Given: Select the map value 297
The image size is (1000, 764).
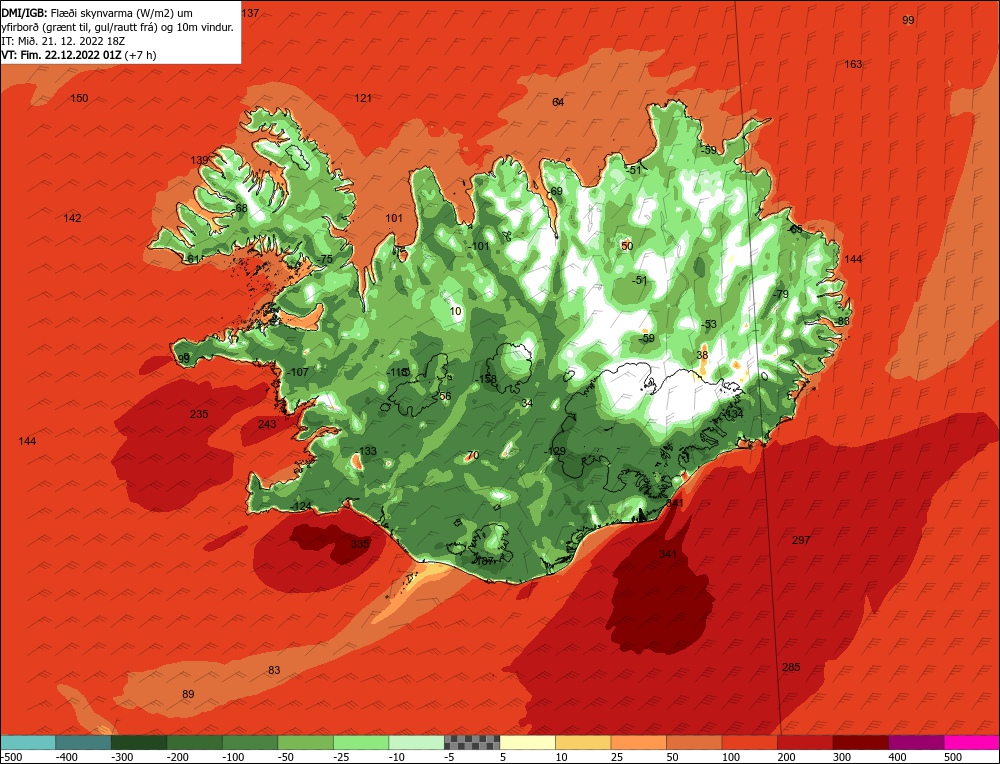Looking at the screenshot, I should tap(801, 540).
